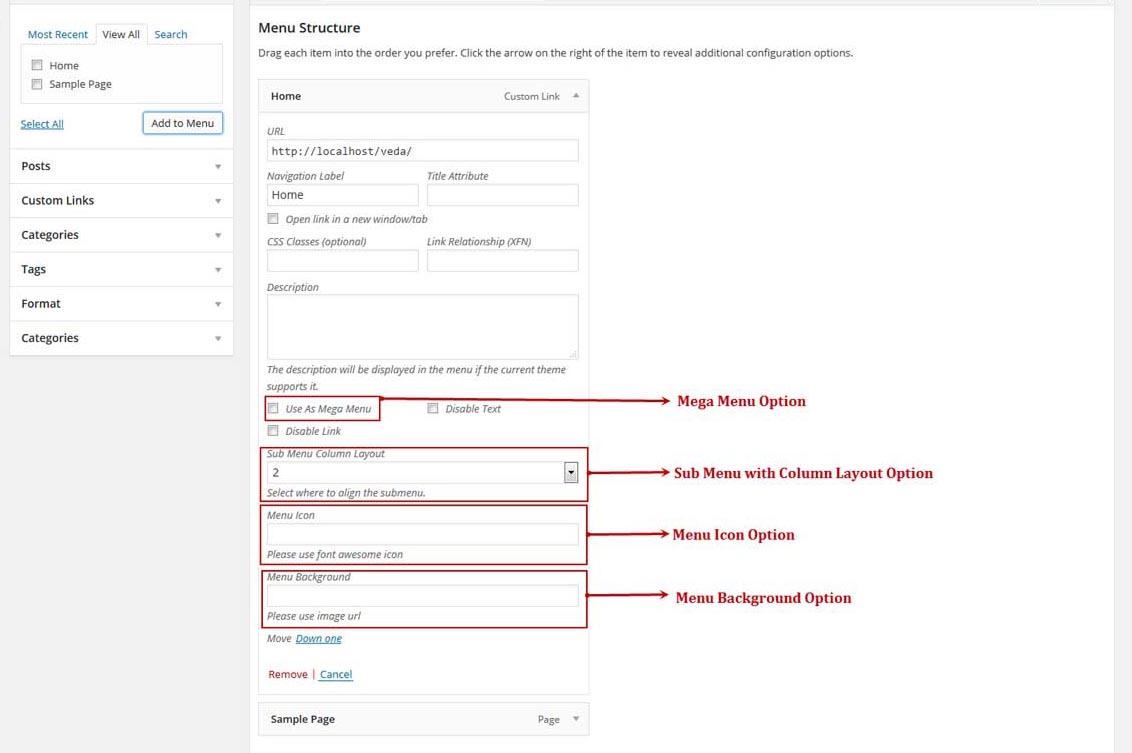
Task: Click the Down one move link
Action: coord(318,639)
